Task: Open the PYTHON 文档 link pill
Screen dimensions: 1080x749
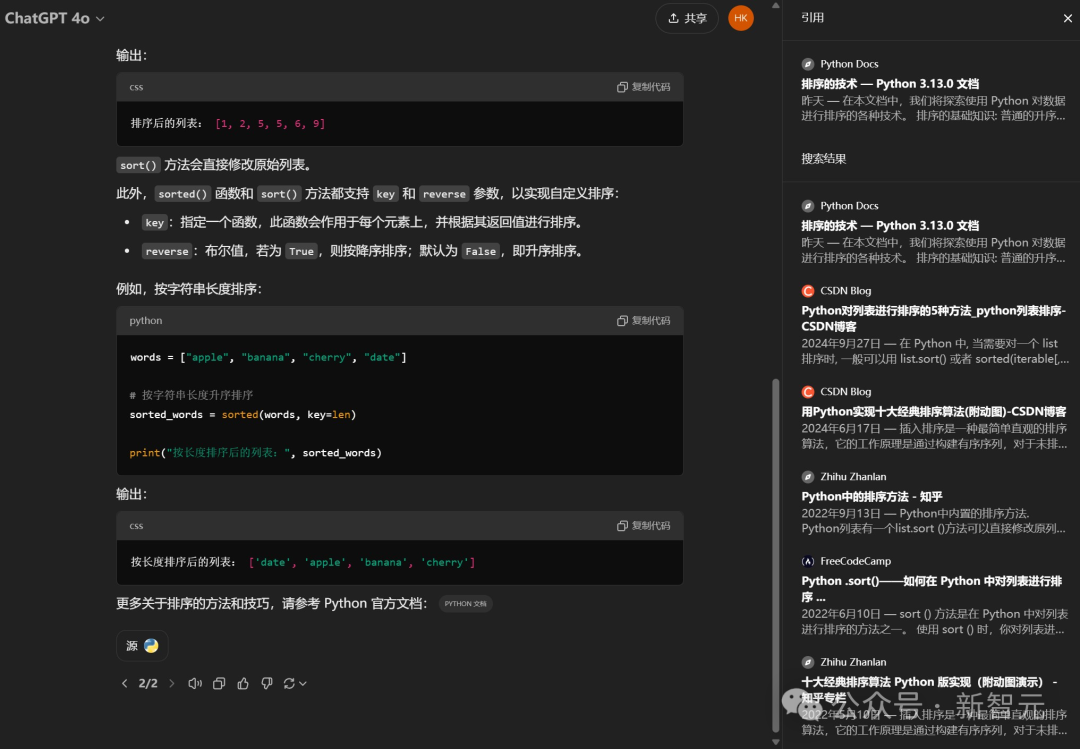Action: pos(465,604)
